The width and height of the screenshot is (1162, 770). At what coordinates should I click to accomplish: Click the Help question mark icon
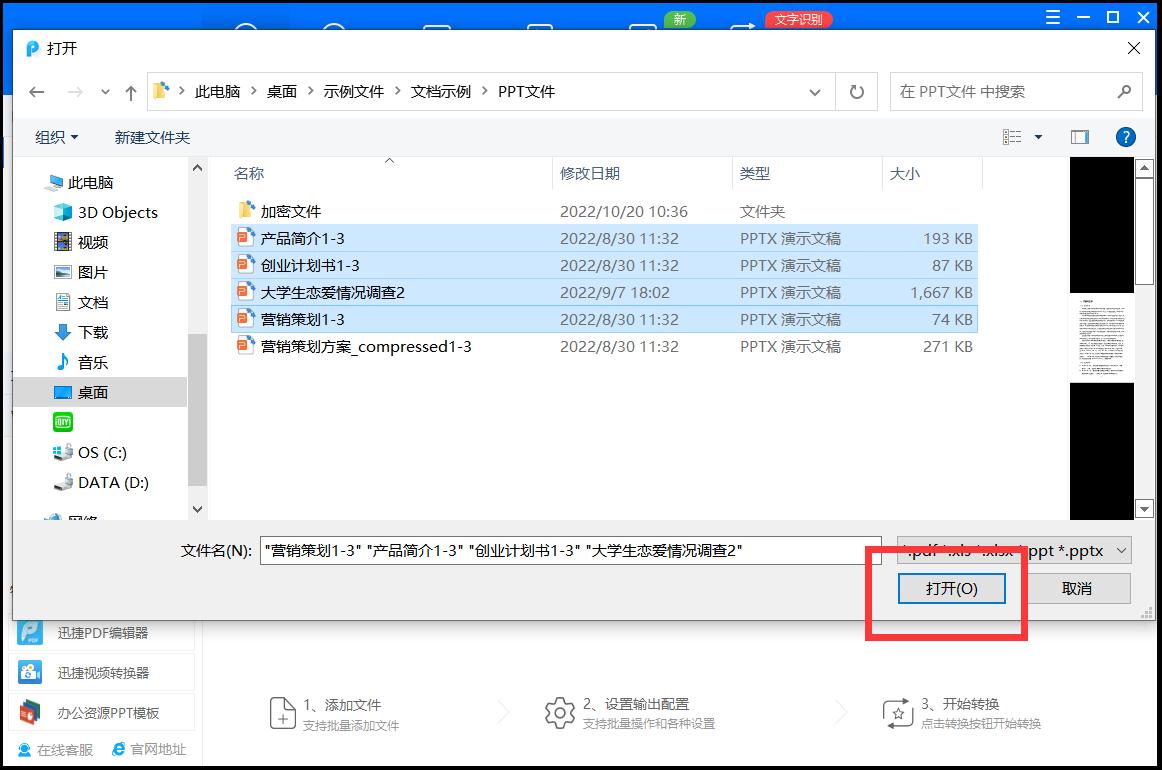[1126, 137]
